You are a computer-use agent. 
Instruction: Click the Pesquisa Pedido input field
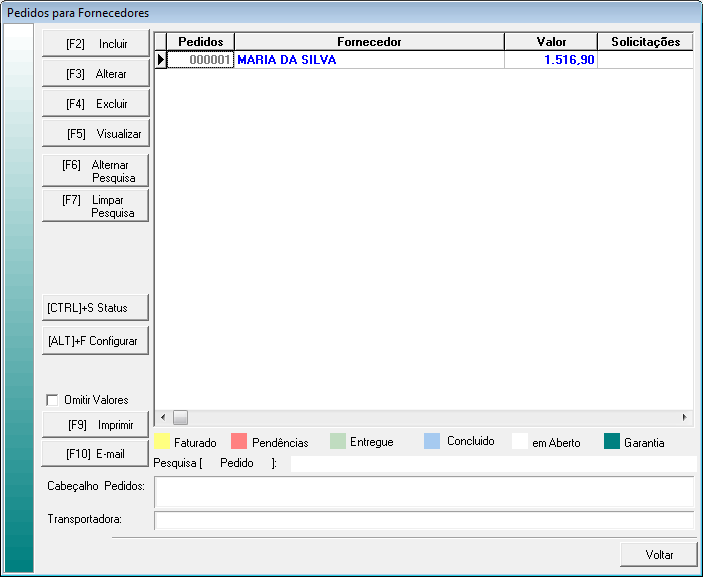(x=492, y=464)
